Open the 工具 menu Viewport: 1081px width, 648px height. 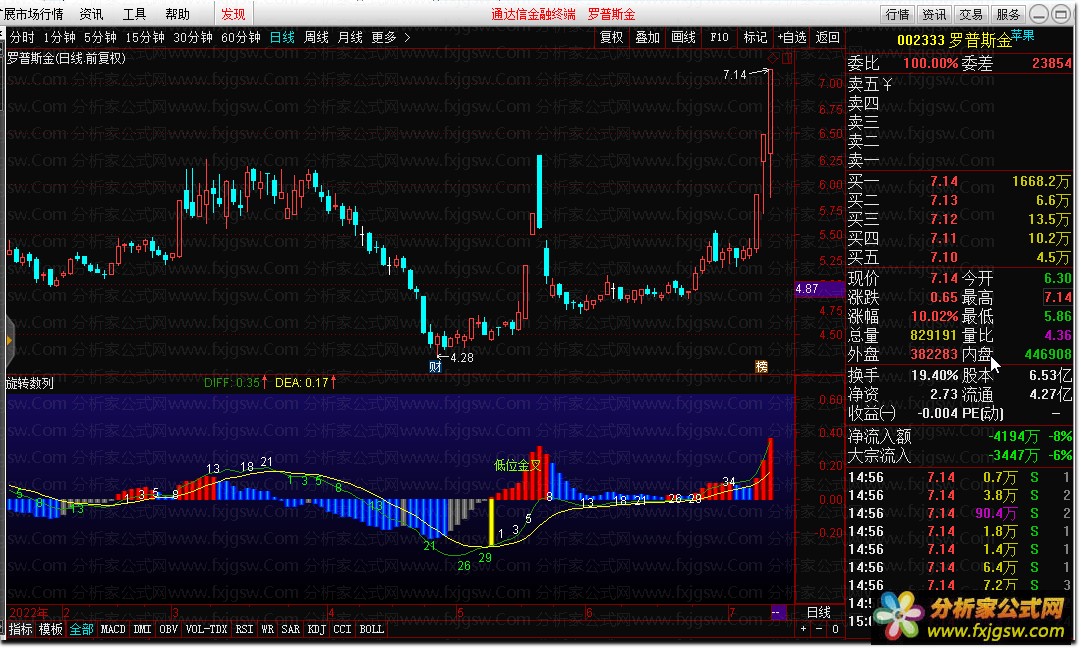click(x=134, y=14)
